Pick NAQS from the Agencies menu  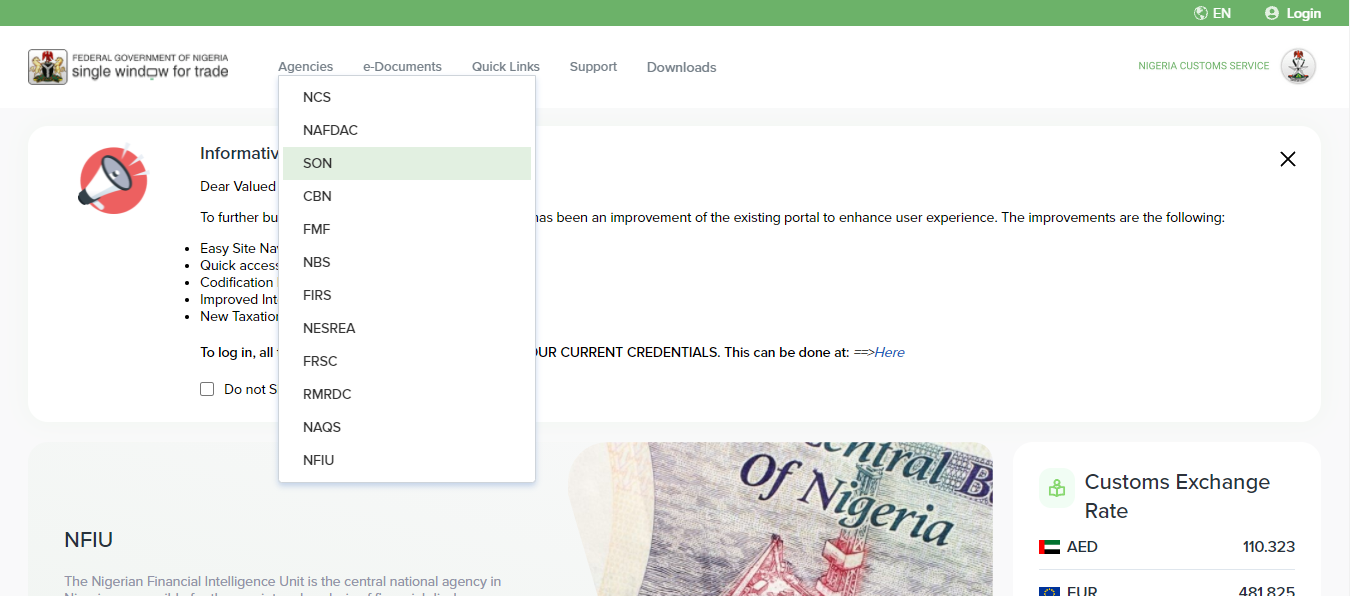[x=407, y=427]
